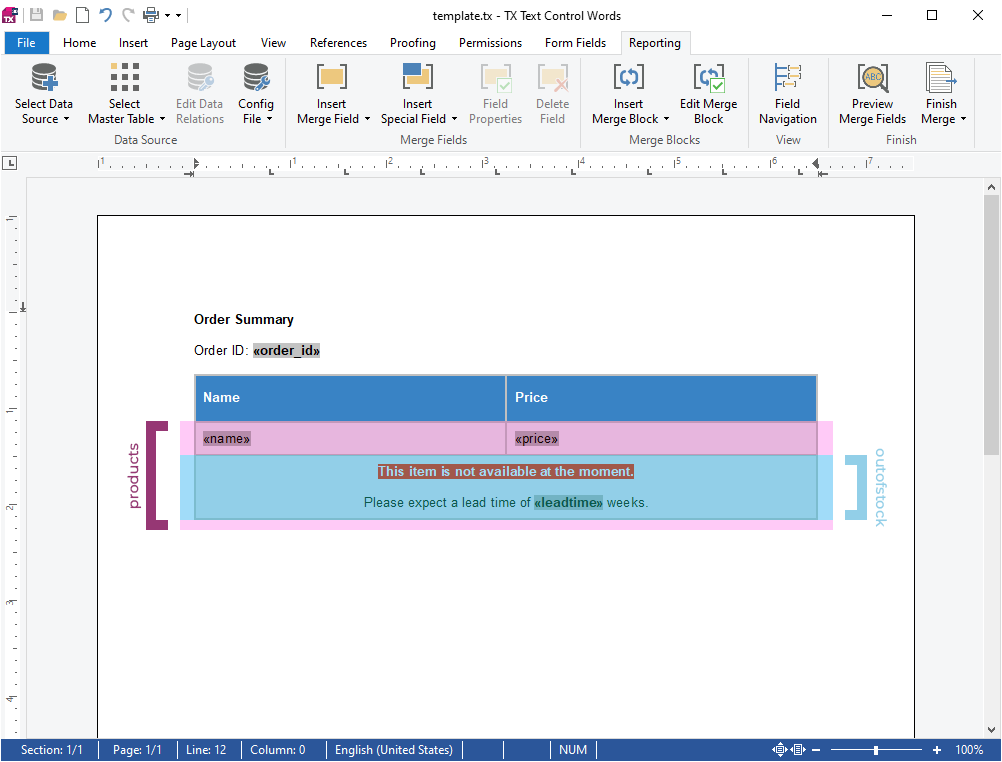
Task: Click the Price table header cell
Action: point(661,398)
